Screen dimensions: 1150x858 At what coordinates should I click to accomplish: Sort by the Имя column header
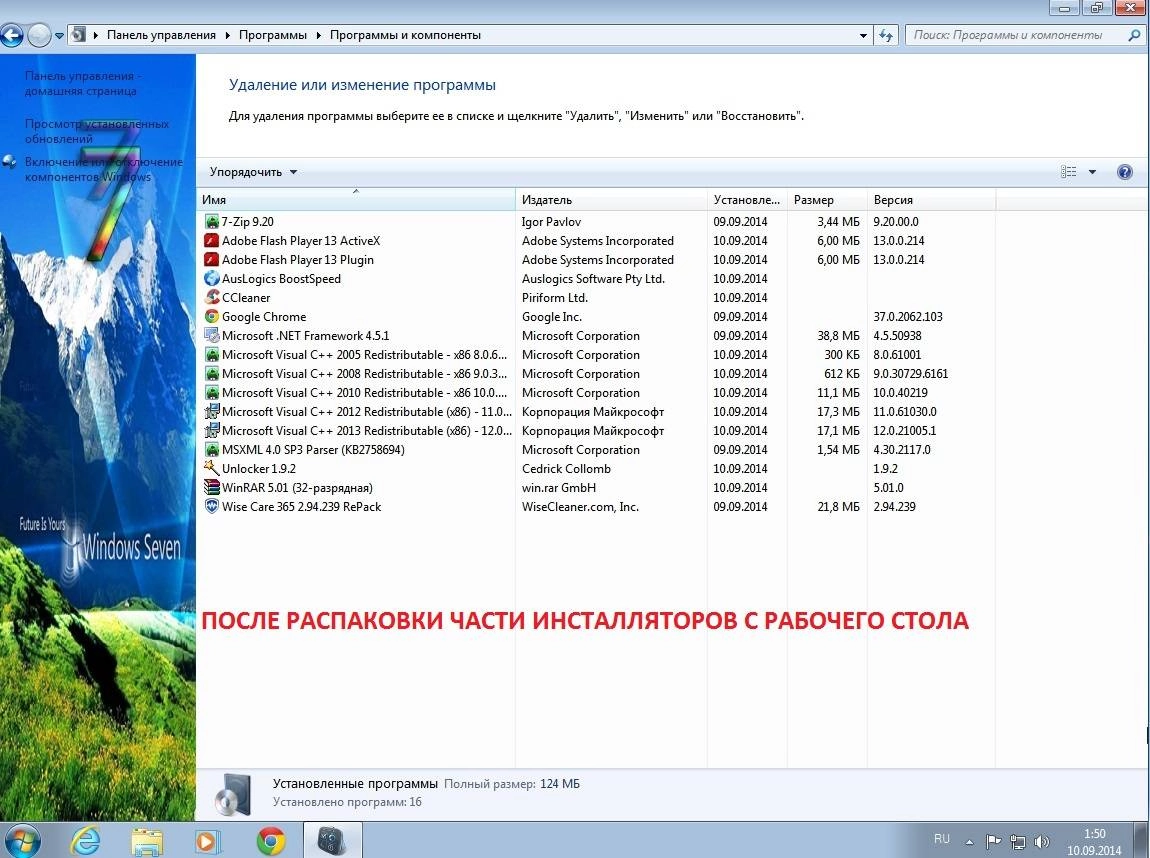tap(356, 199)
